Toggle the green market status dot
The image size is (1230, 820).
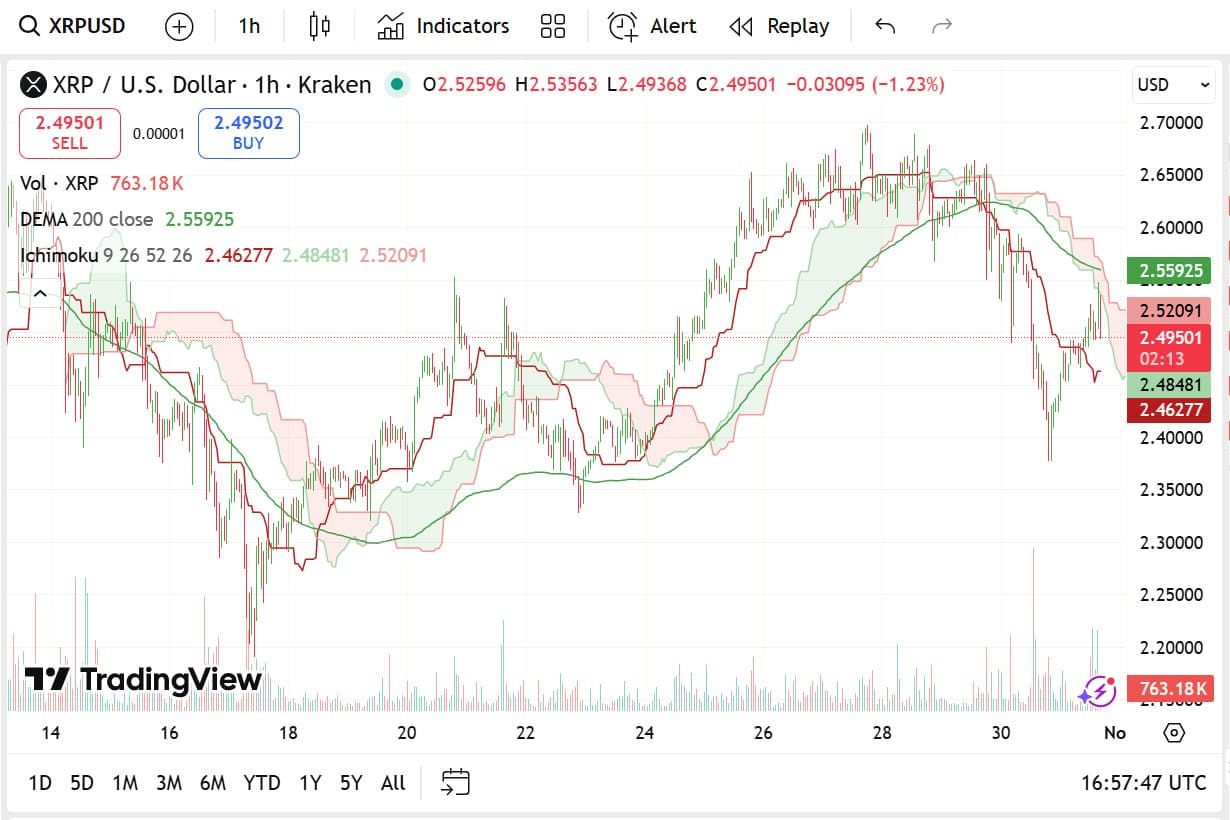(x=398, y=85)
